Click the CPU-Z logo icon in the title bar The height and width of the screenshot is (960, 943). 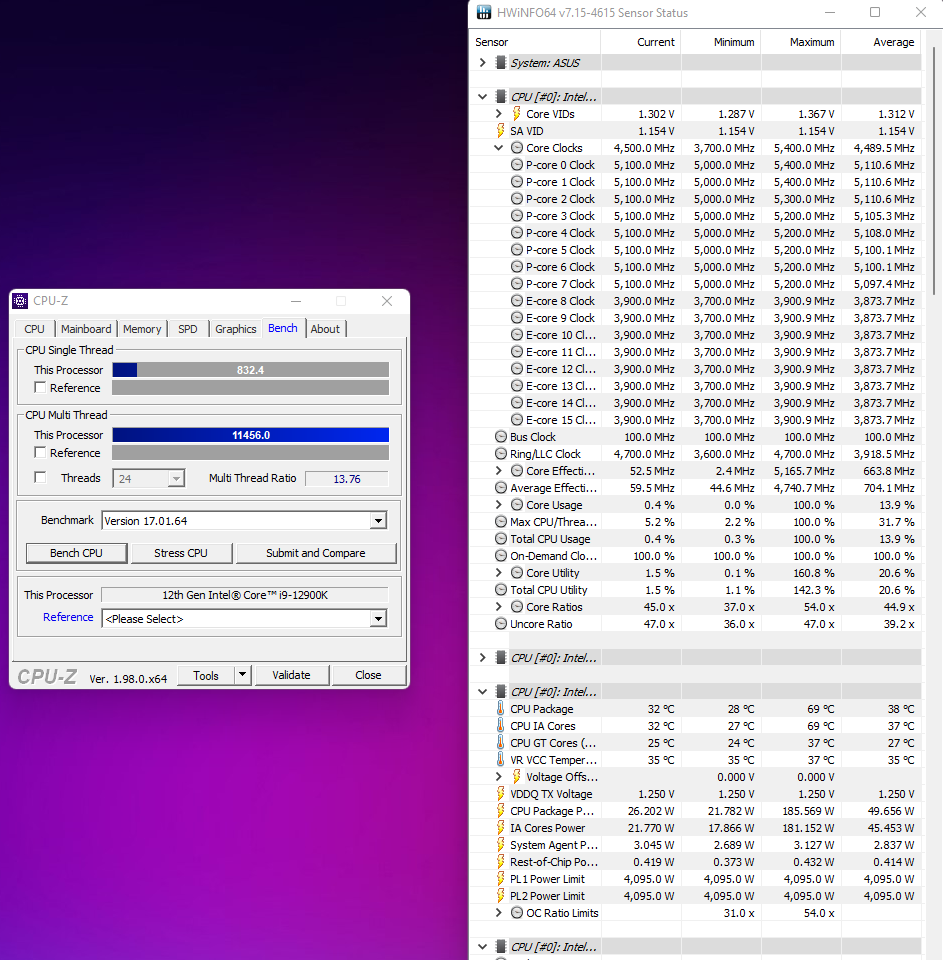click(20, 301)
